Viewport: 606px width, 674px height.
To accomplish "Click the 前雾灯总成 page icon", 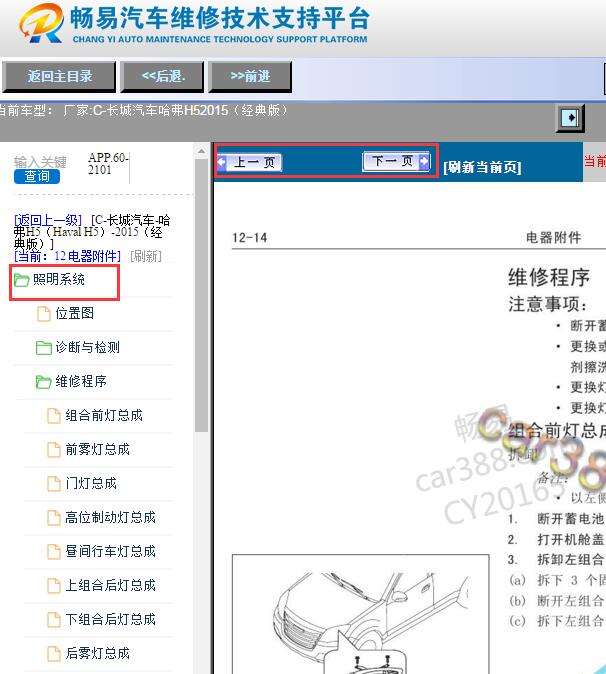I will pos(54,450).
